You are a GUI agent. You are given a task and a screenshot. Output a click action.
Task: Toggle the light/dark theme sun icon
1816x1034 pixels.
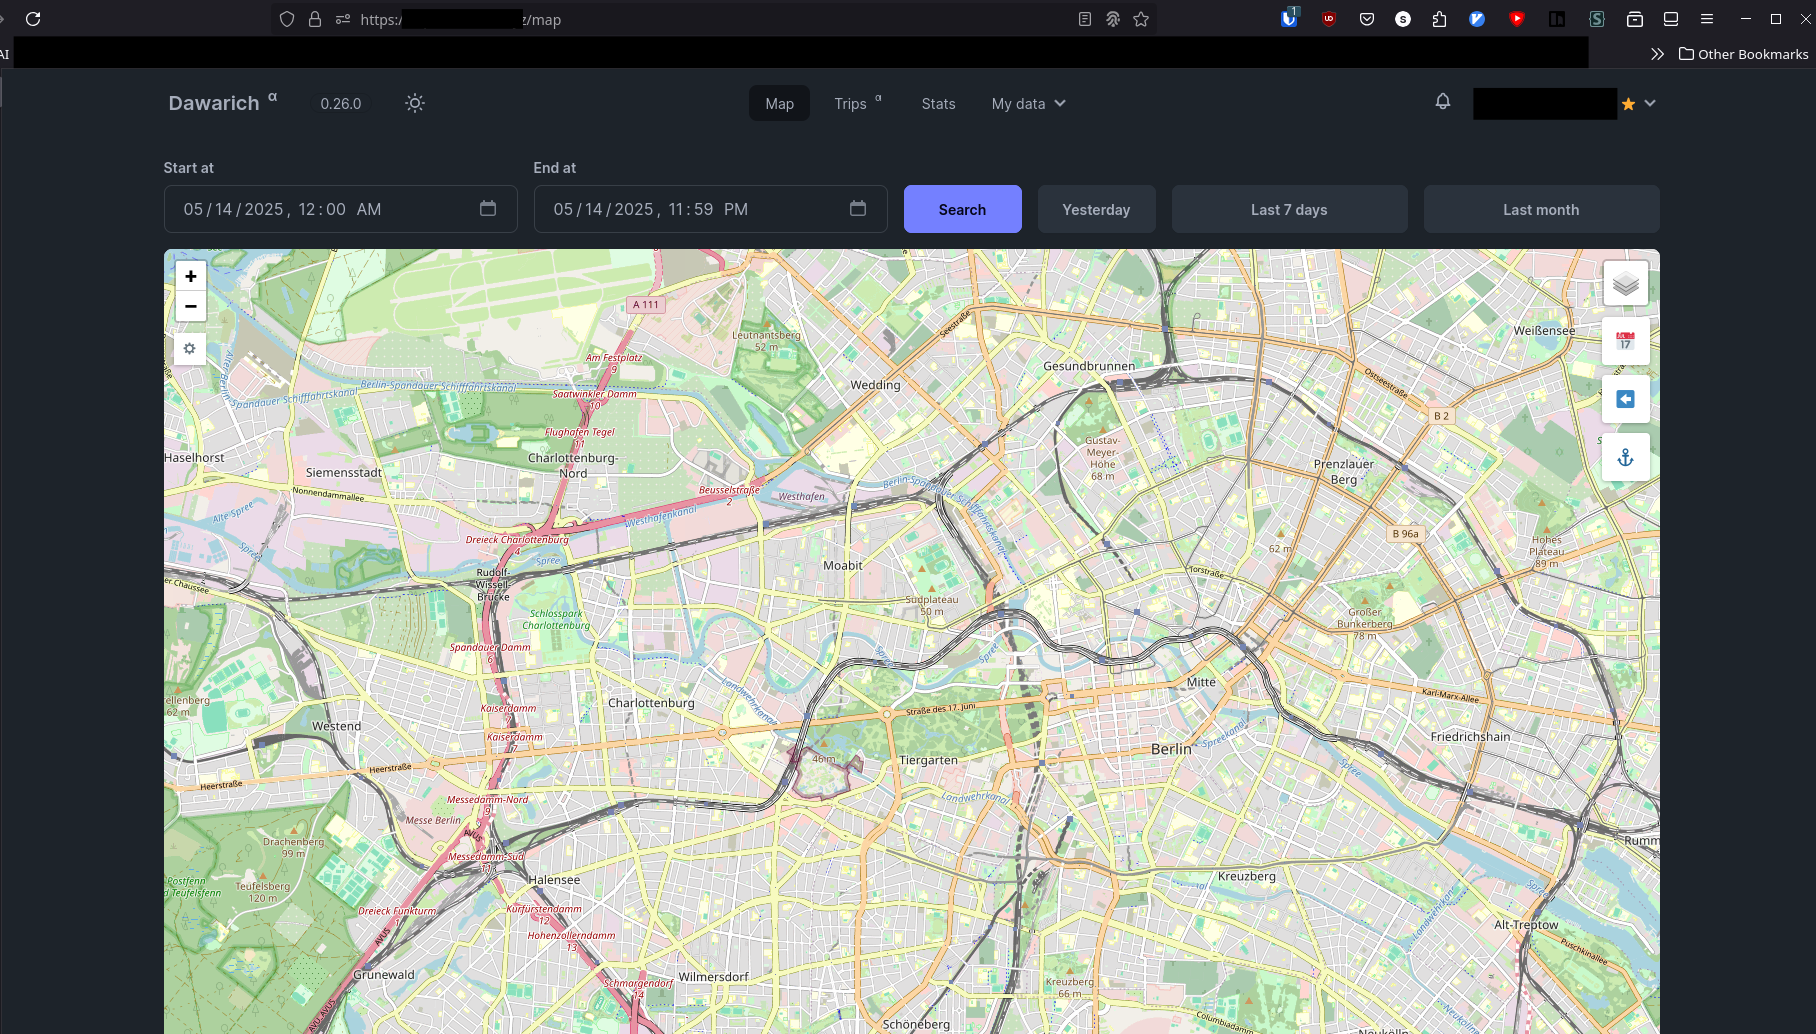tap(415, 103)
